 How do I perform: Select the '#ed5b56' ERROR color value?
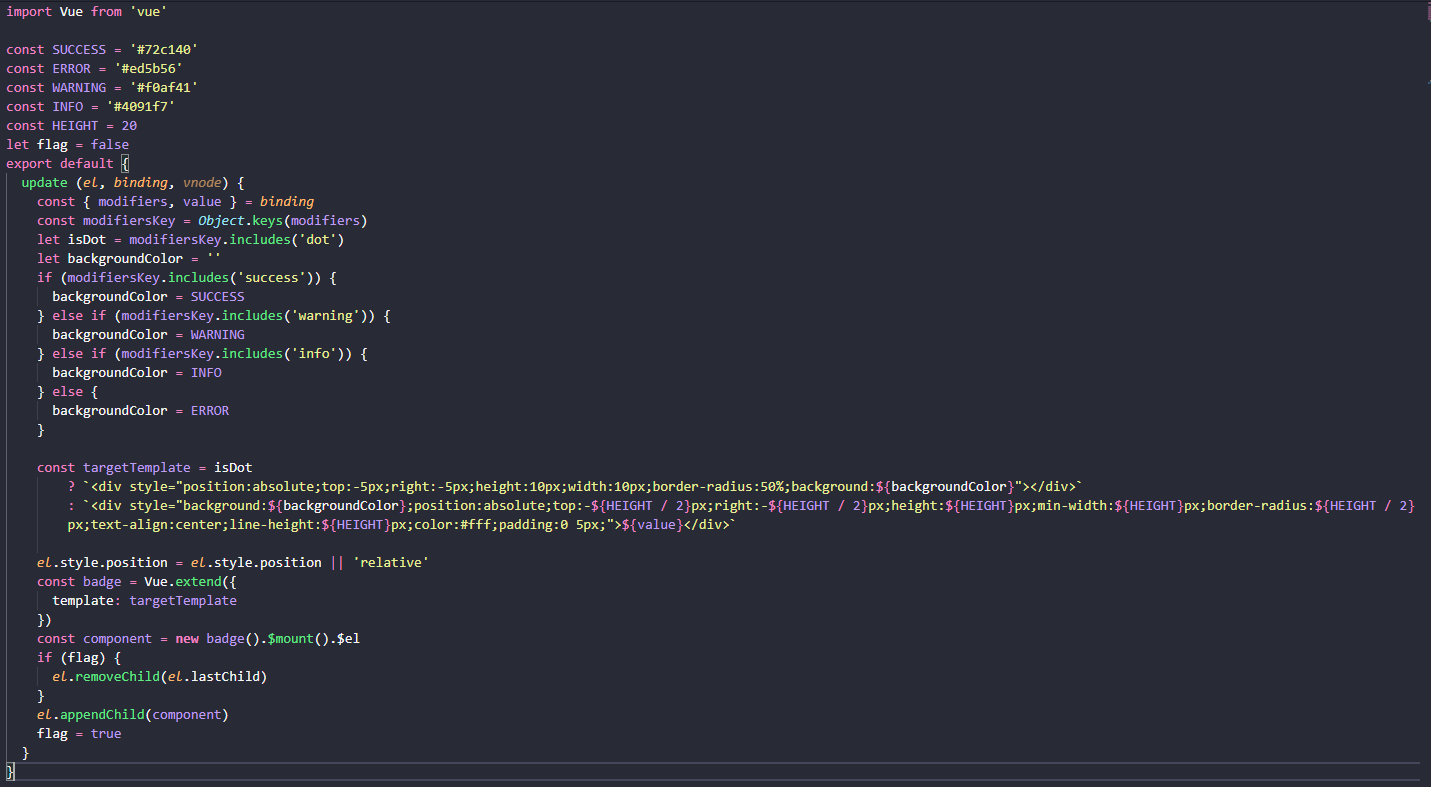148,68
